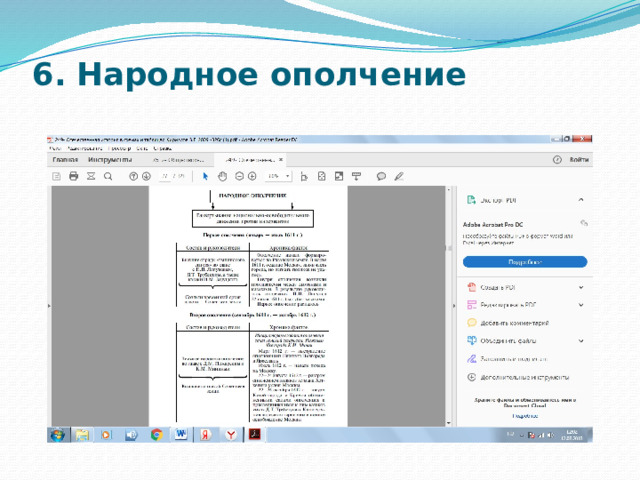Image resolution: width=640 pixels, height=480 pixels.
Task: Click the link icon beside Adobe Acrobat Pro DC
Action: coord(584,223)
